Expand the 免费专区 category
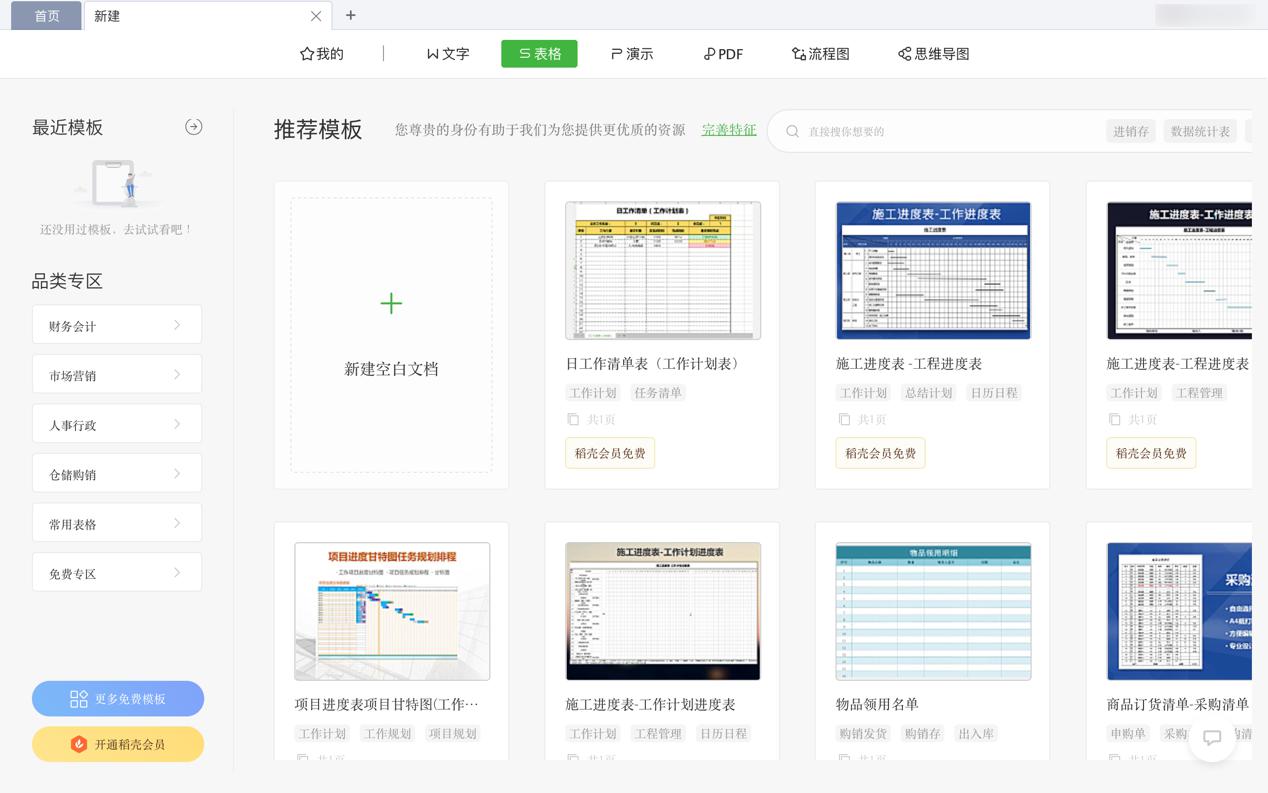The height and width of the screenshot is (793, 1268). 117,573
